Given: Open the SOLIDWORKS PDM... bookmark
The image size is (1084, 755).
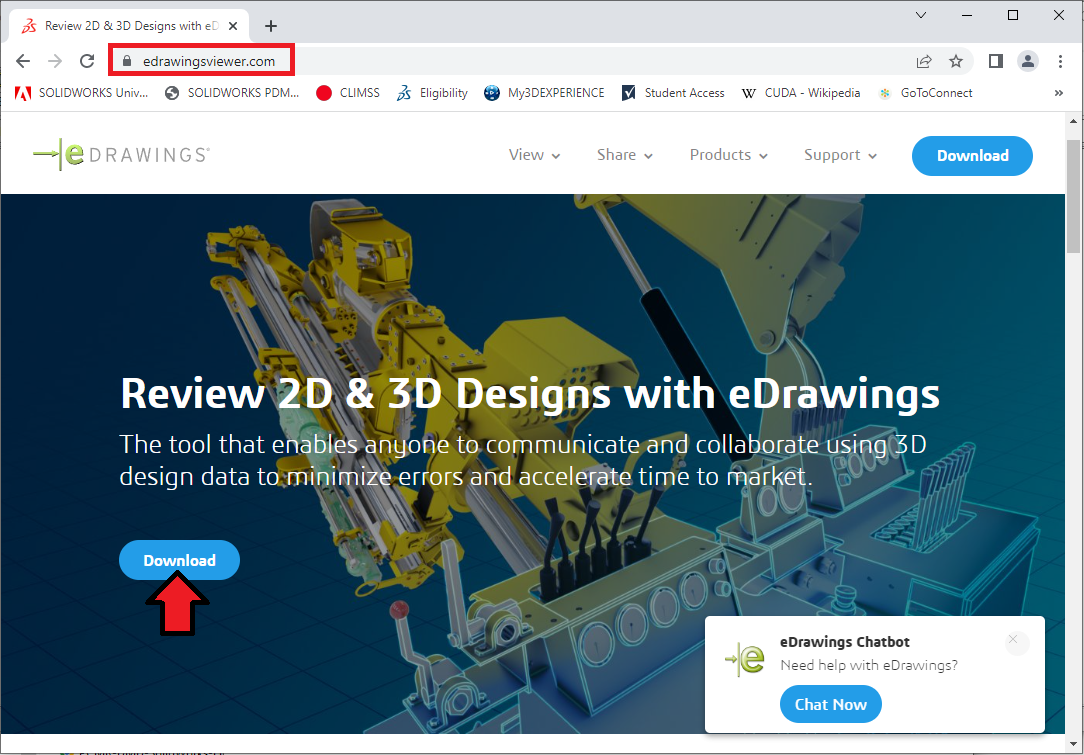Looking at the screenshot, I should (232, 93).
